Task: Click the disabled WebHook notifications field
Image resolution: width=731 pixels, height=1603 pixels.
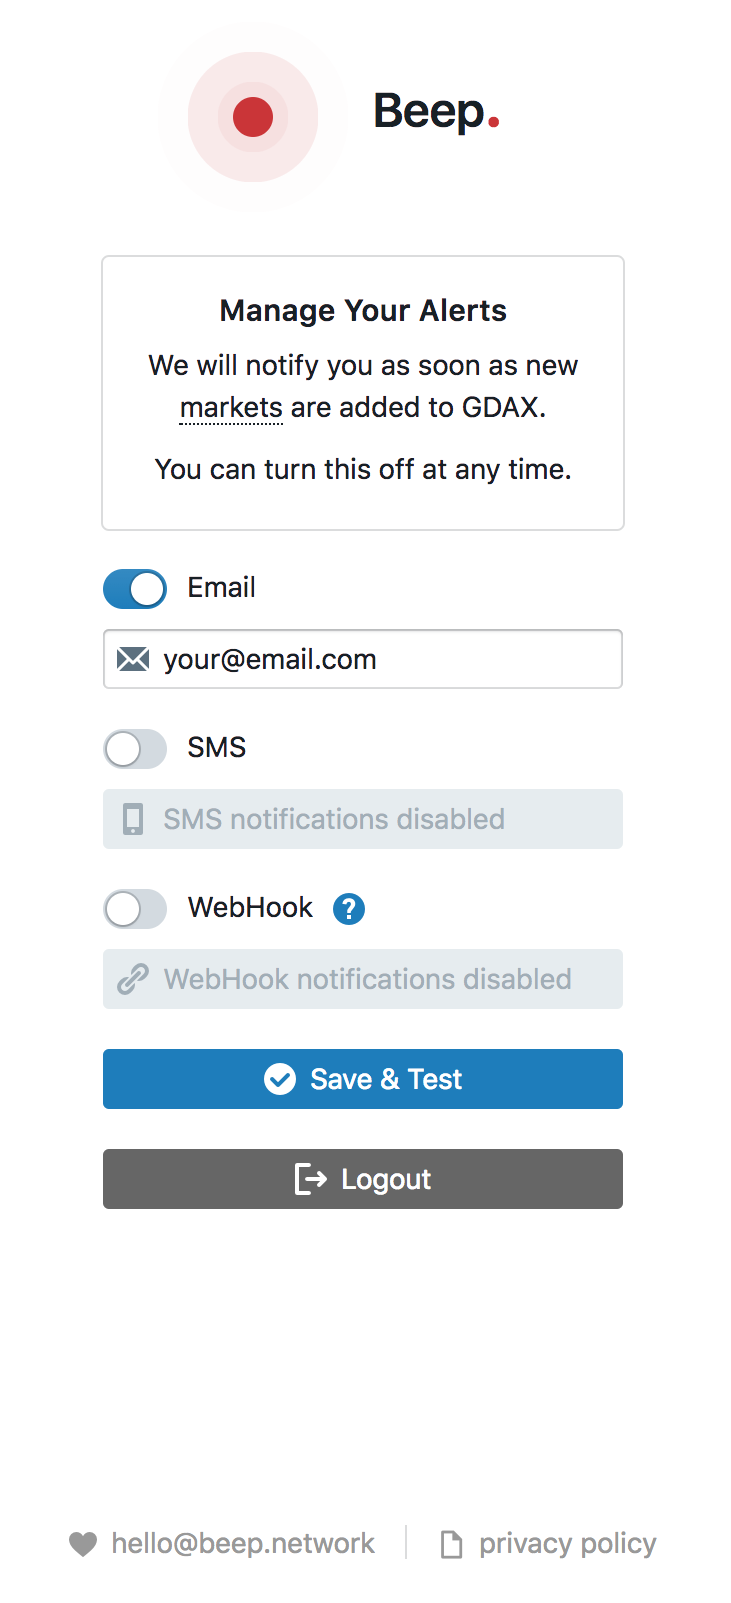Action: (380, 979)
